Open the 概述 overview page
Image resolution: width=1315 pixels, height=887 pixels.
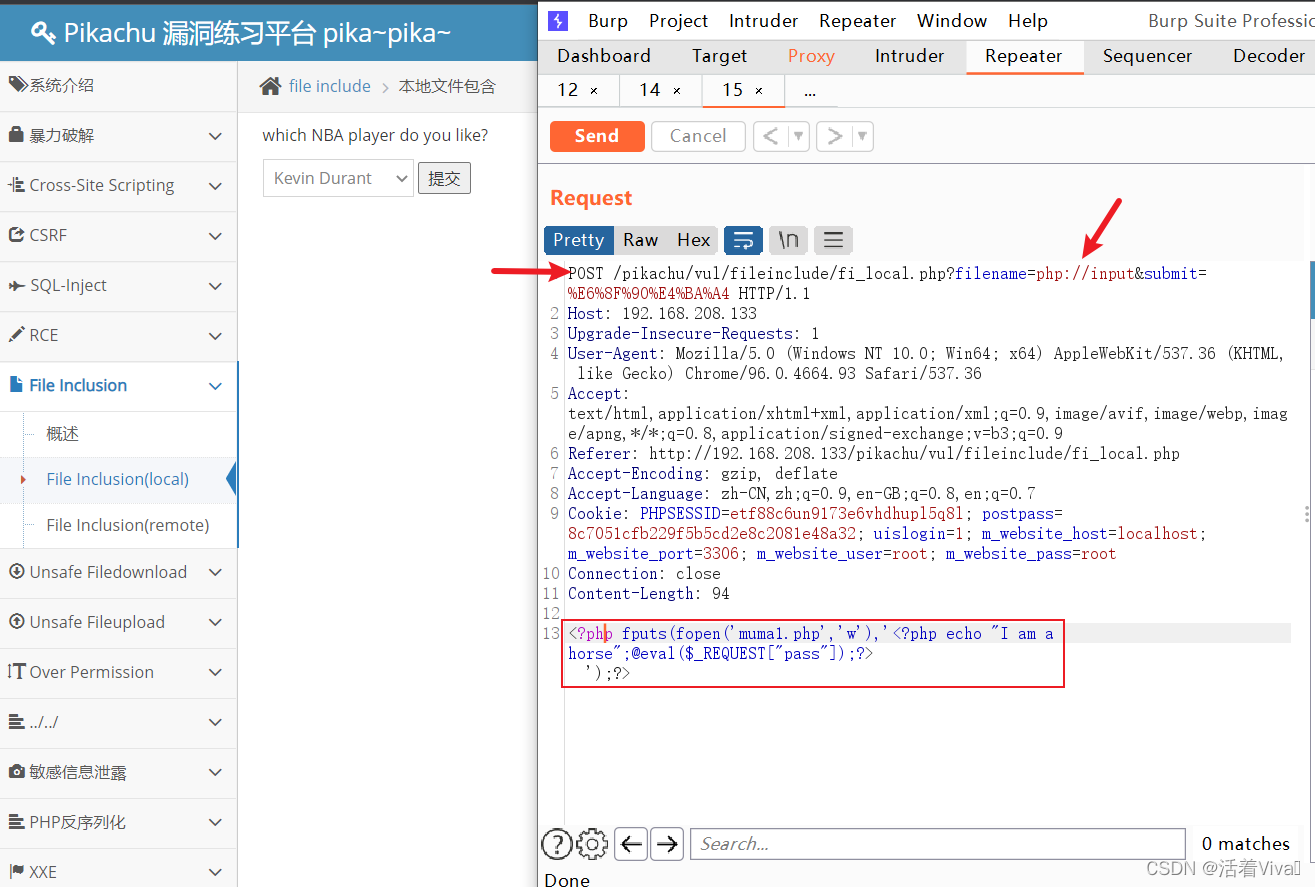click(62, 434)
